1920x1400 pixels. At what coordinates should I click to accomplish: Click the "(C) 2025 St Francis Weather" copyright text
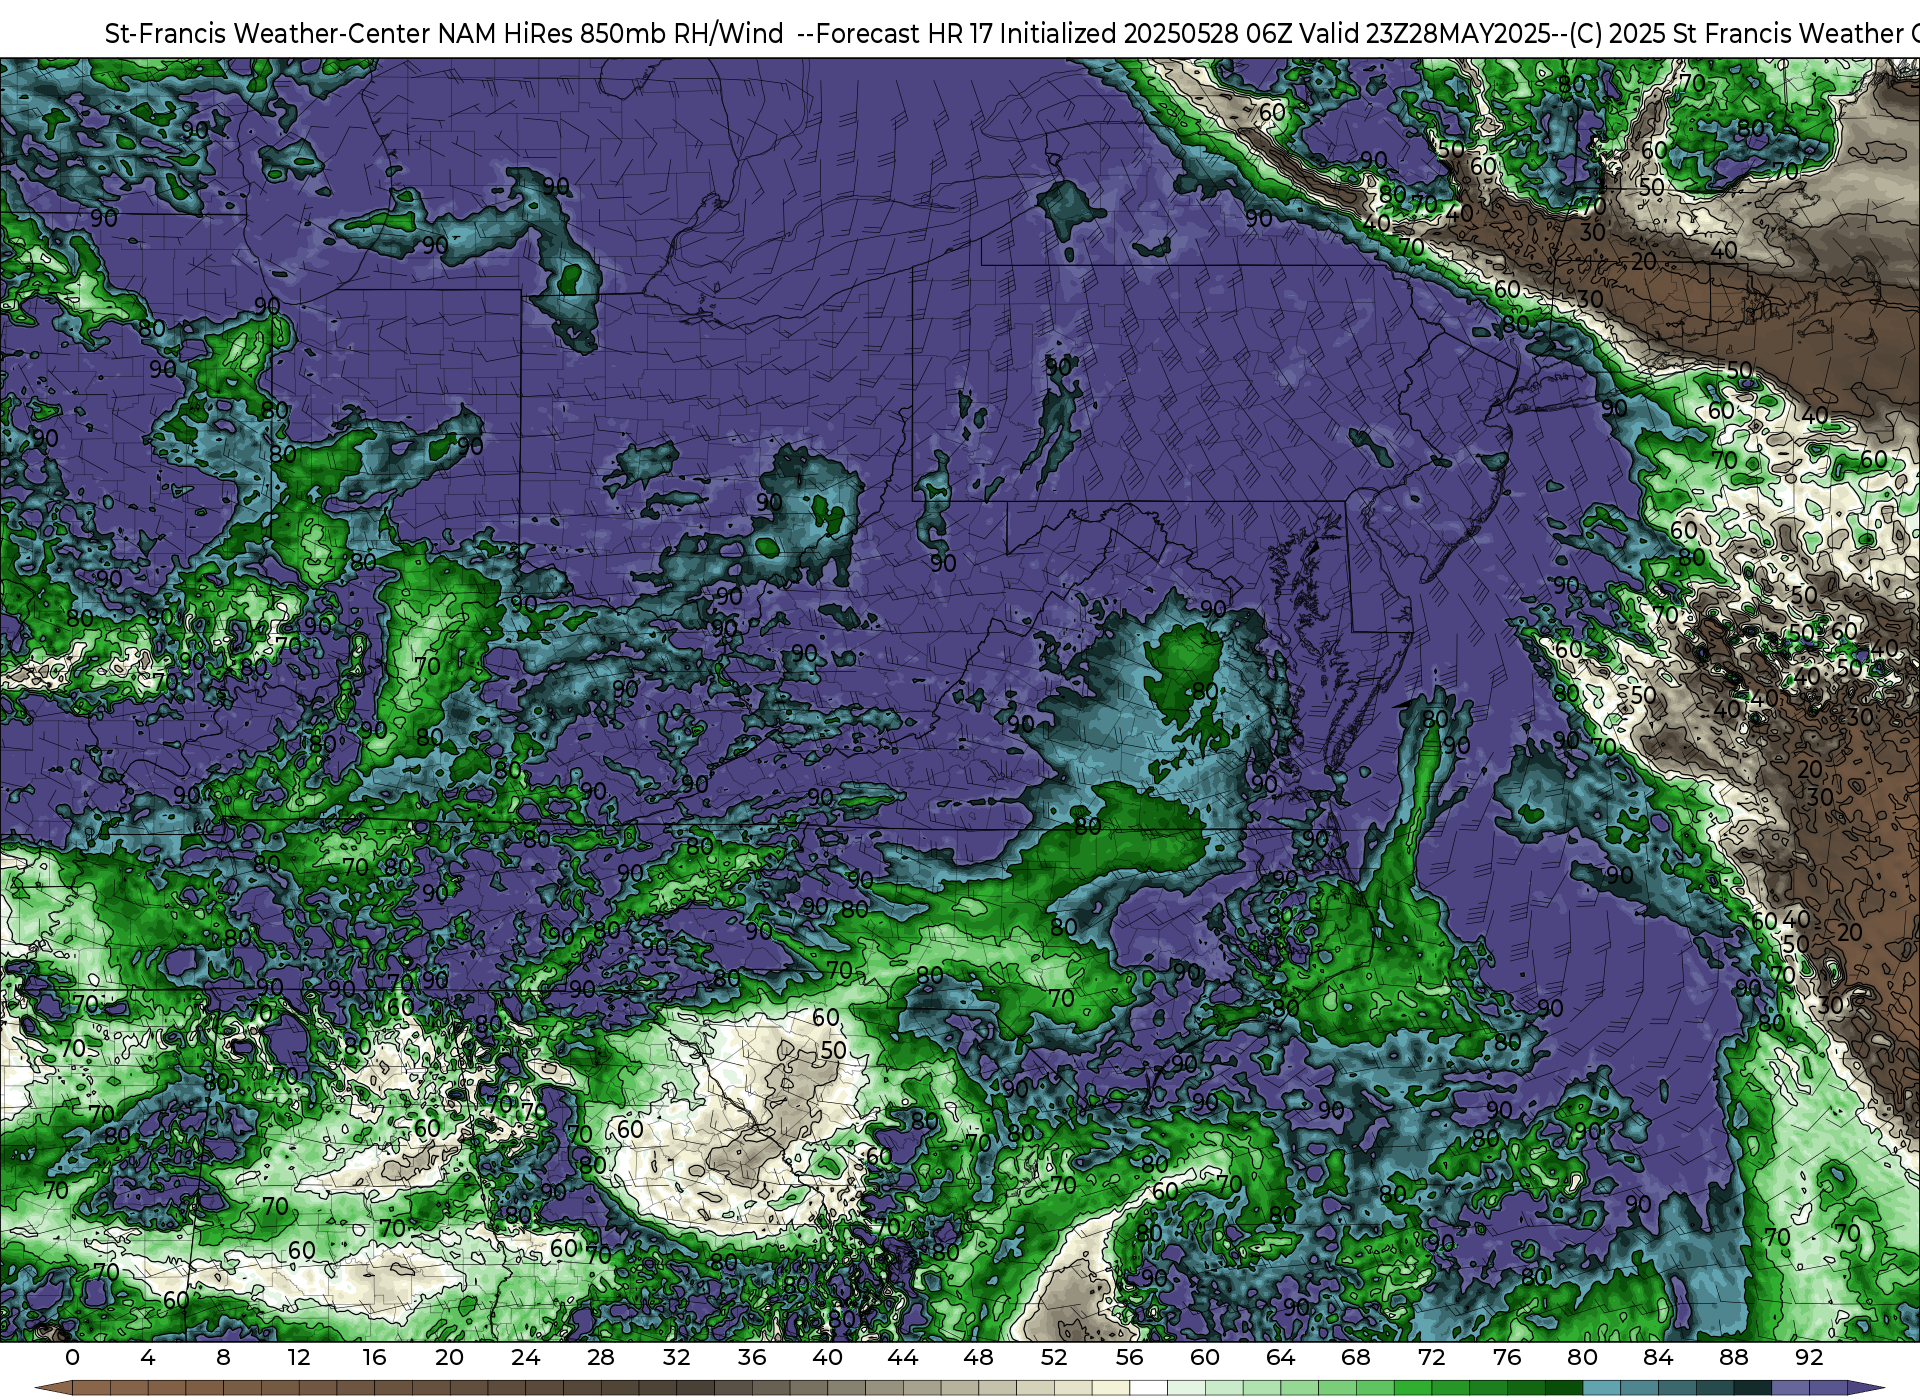click(x=1736, y=34)
